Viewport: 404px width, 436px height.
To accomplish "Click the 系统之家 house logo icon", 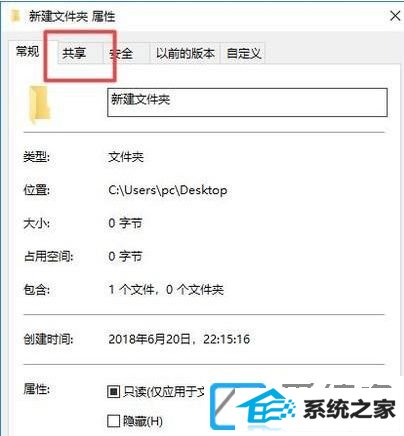I will click(253, 407).
